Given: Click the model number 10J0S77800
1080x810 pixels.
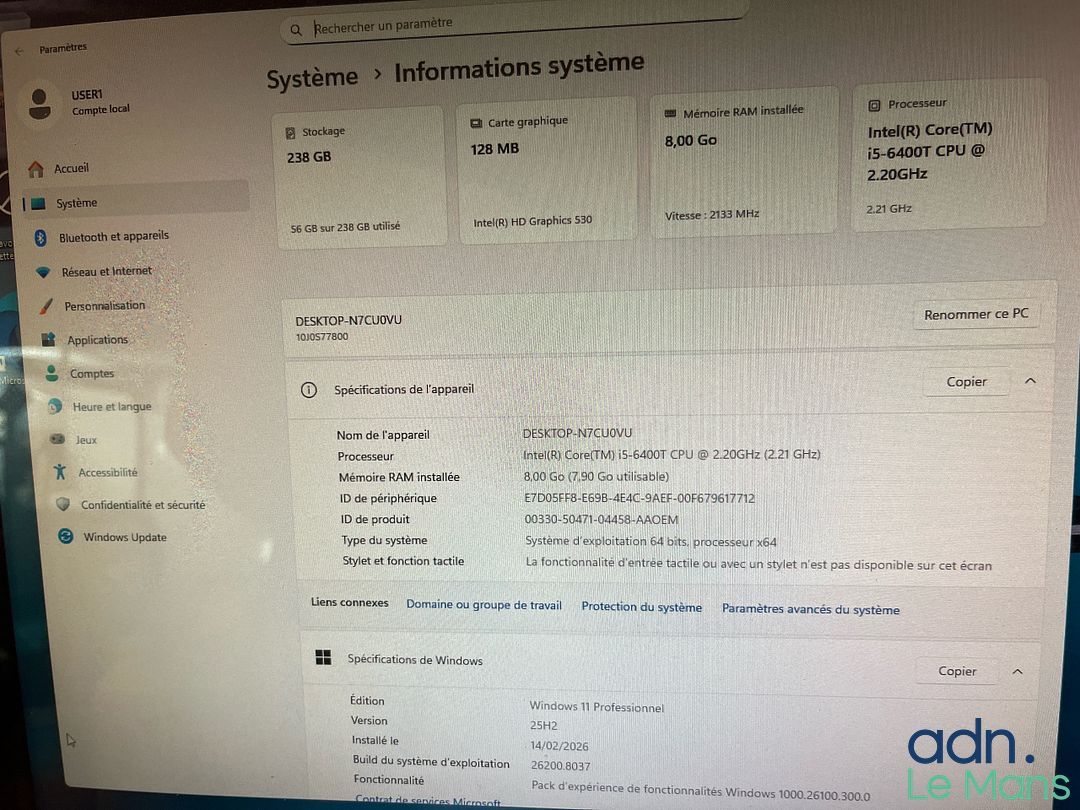Looking at the screenshot, I should coord(322,337).
